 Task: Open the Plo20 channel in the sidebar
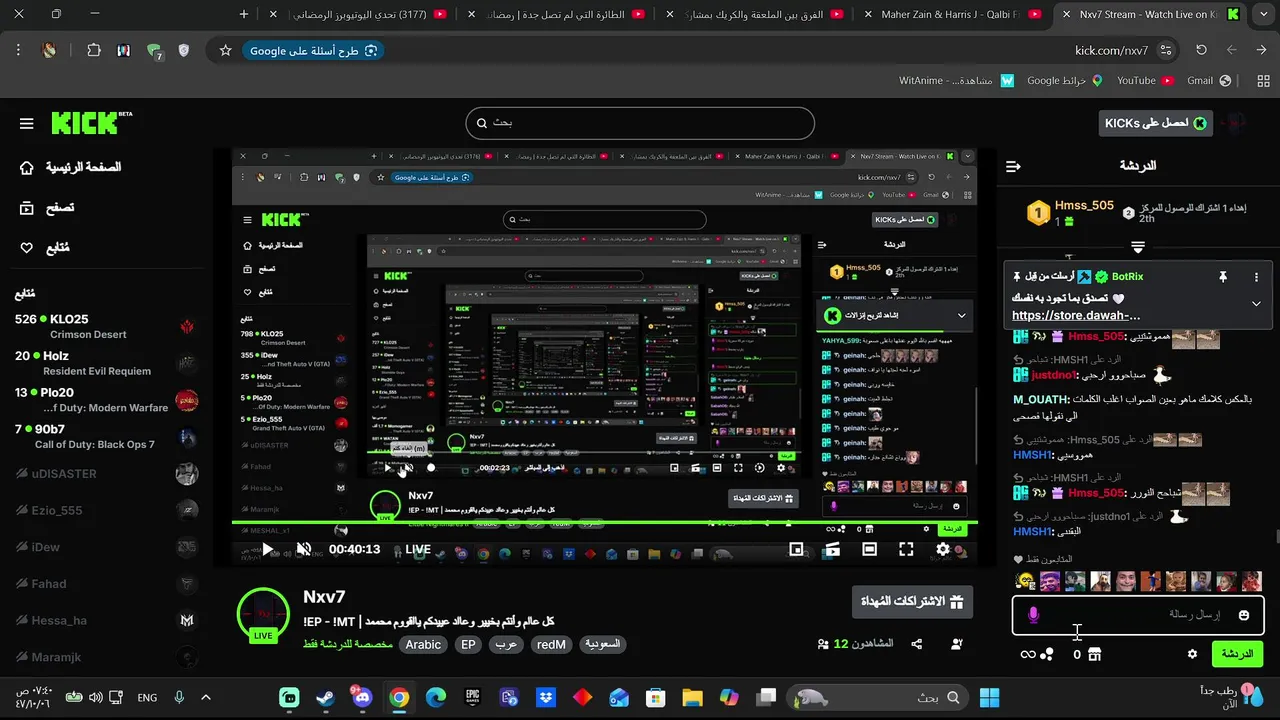click(105, 400)
